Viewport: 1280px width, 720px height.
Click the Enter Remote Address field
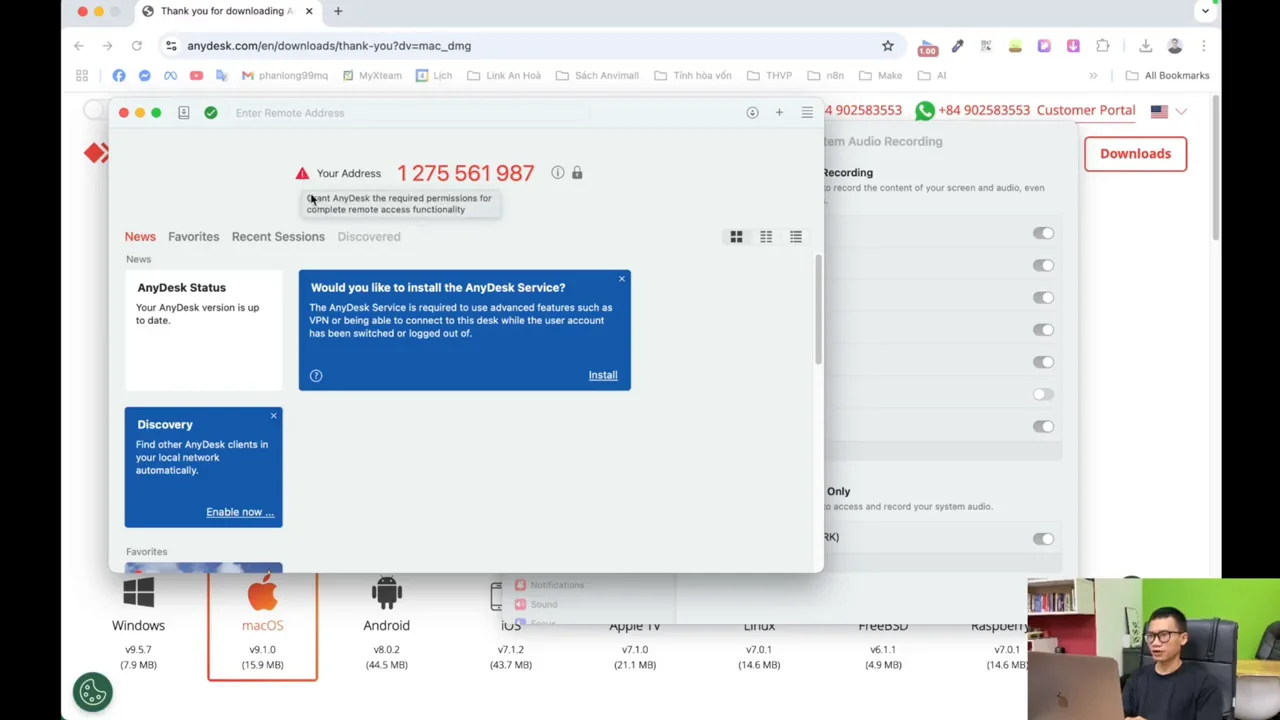tap(410, 113)
